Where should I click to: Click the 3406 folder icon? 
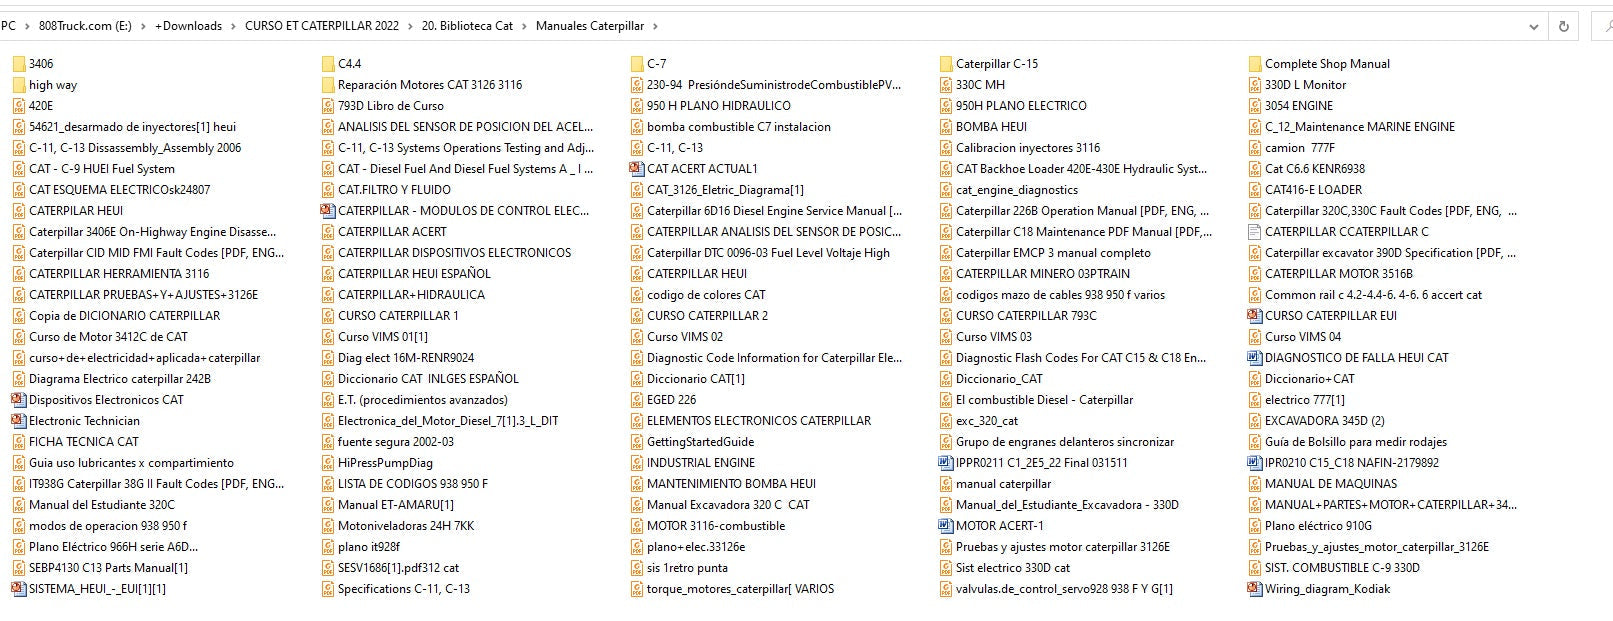[x=19, y=64]
